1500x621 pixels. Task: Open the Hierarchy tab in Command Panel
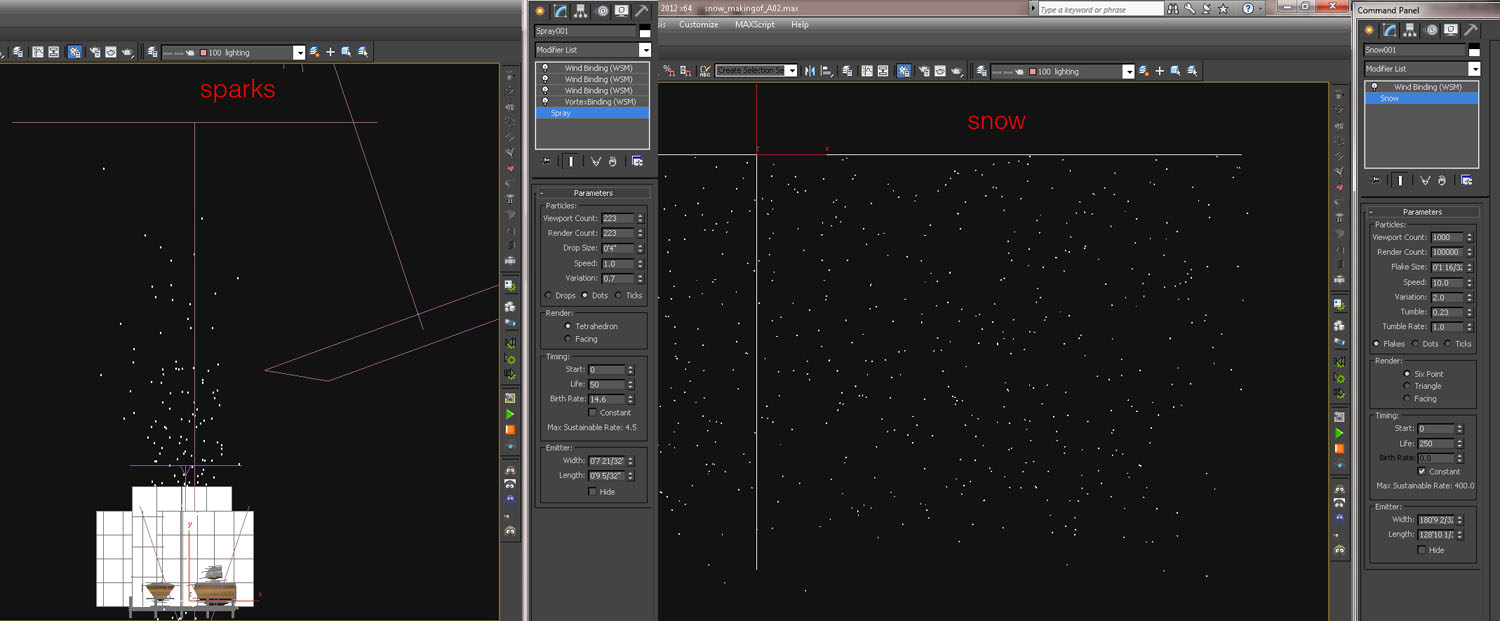tap(1410, 30)
